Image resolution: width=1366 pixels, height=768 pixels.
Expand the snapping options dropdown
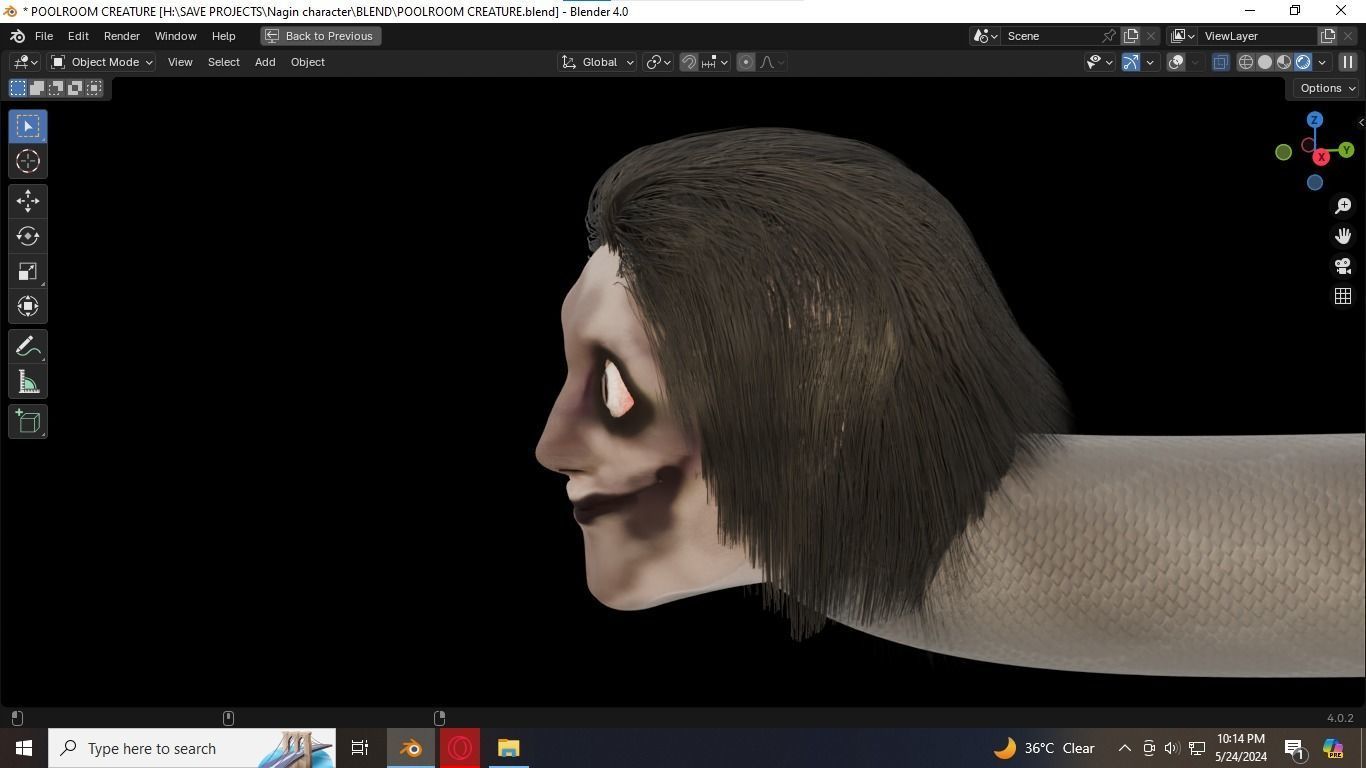[x=714, y=62]
